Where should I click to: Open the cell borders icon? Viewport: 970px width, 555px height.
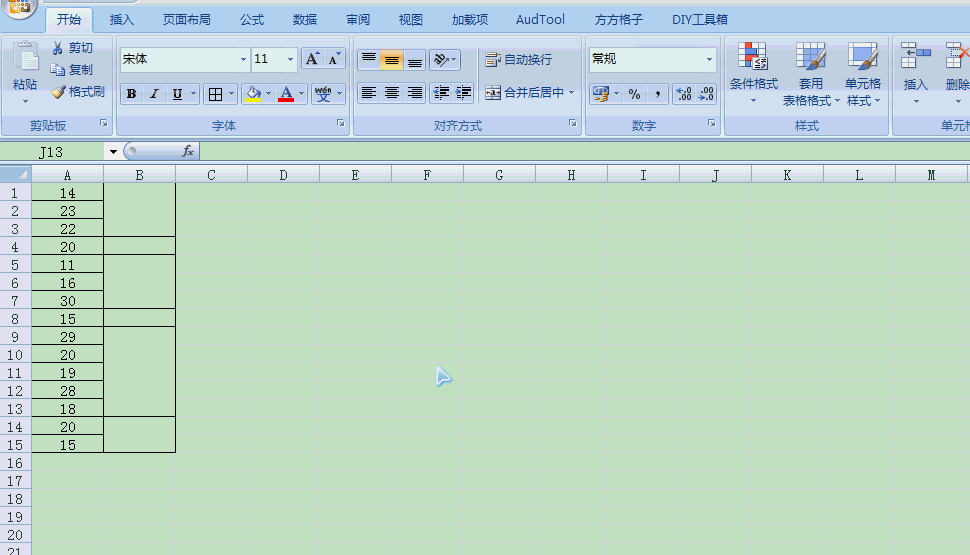click(x=214, y=94)
